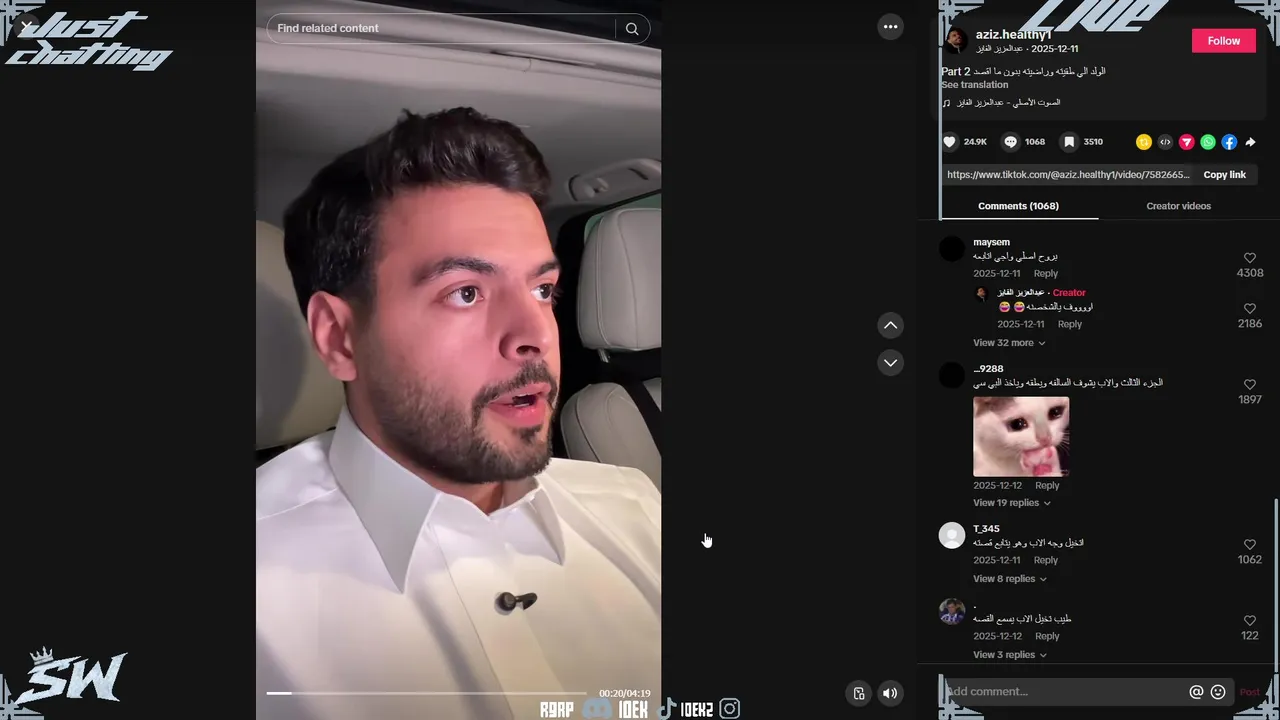
Task: Click the Copy link button
Action: tap(1224, 175)
